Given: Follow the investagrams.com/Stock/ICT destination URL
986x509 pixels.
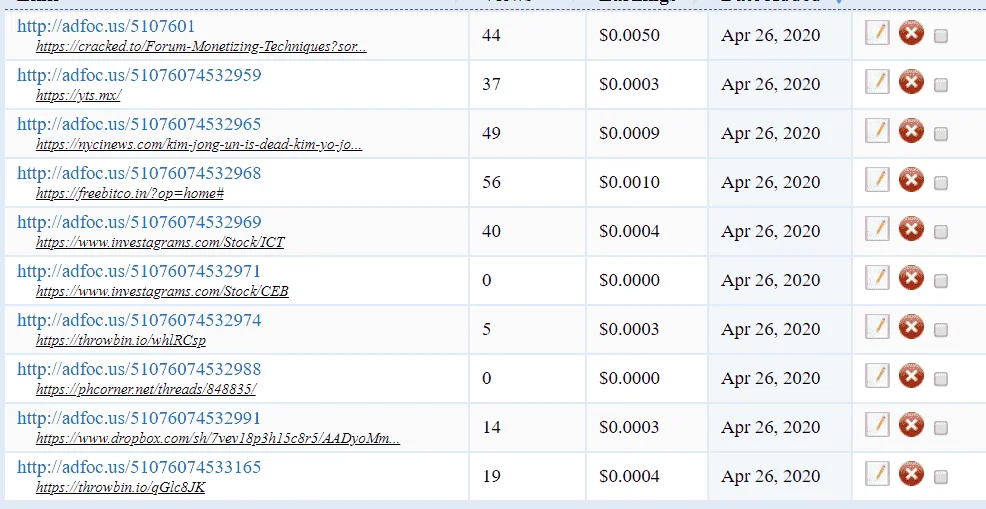Looking at the screenshot, I should coord(160,243).
